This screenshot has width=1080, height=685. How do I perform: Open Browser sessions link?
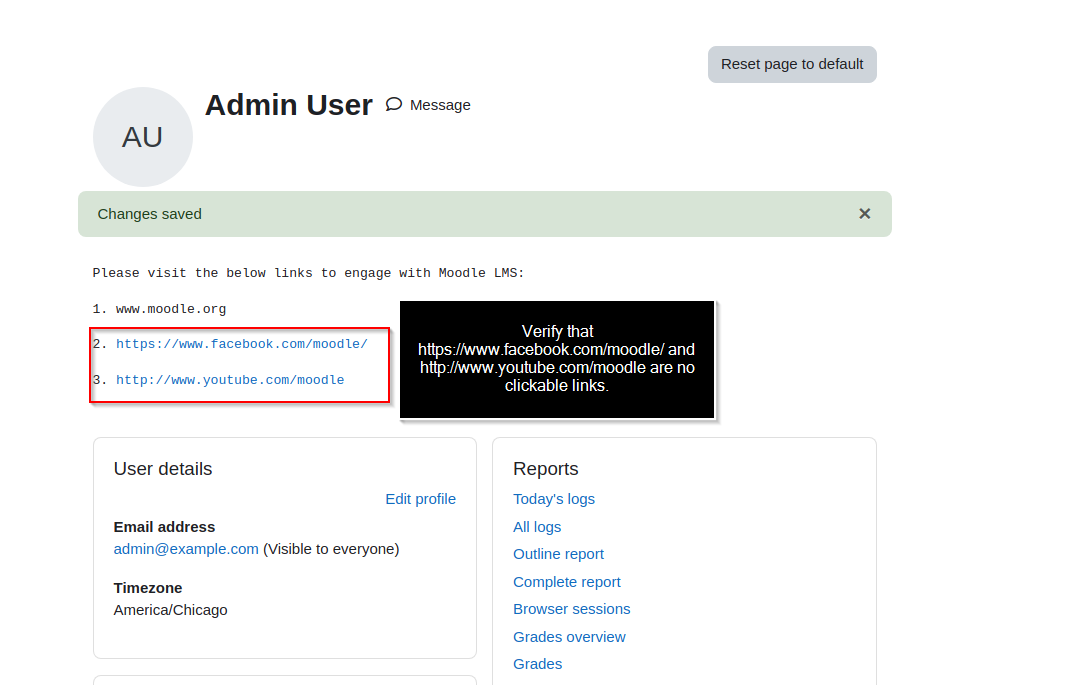tap(572, 609)
